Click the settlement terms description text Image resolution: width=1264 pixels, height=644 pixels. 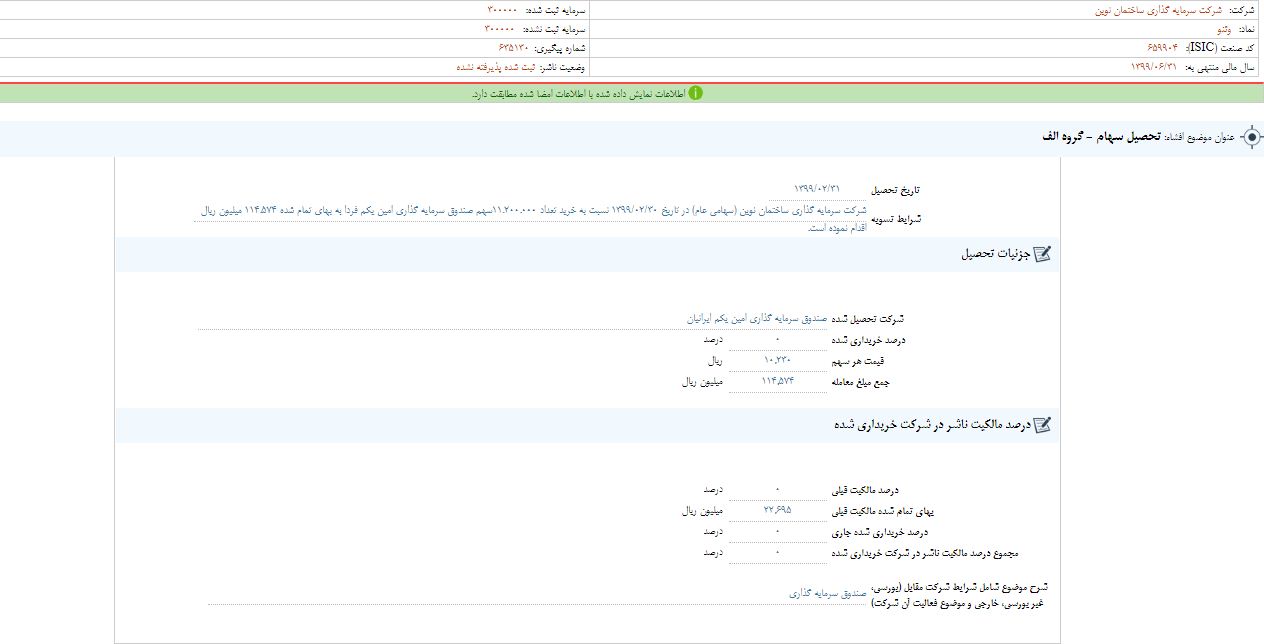[532, 219]
